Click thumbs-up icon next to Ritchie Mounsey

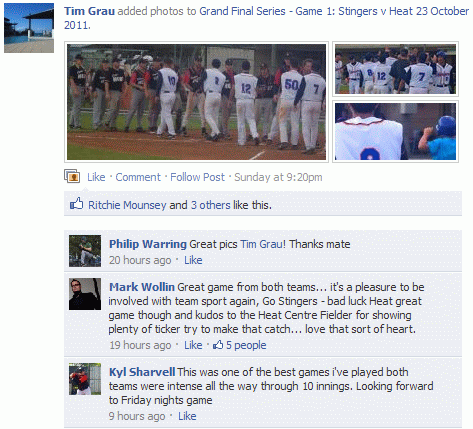point(76,203)
